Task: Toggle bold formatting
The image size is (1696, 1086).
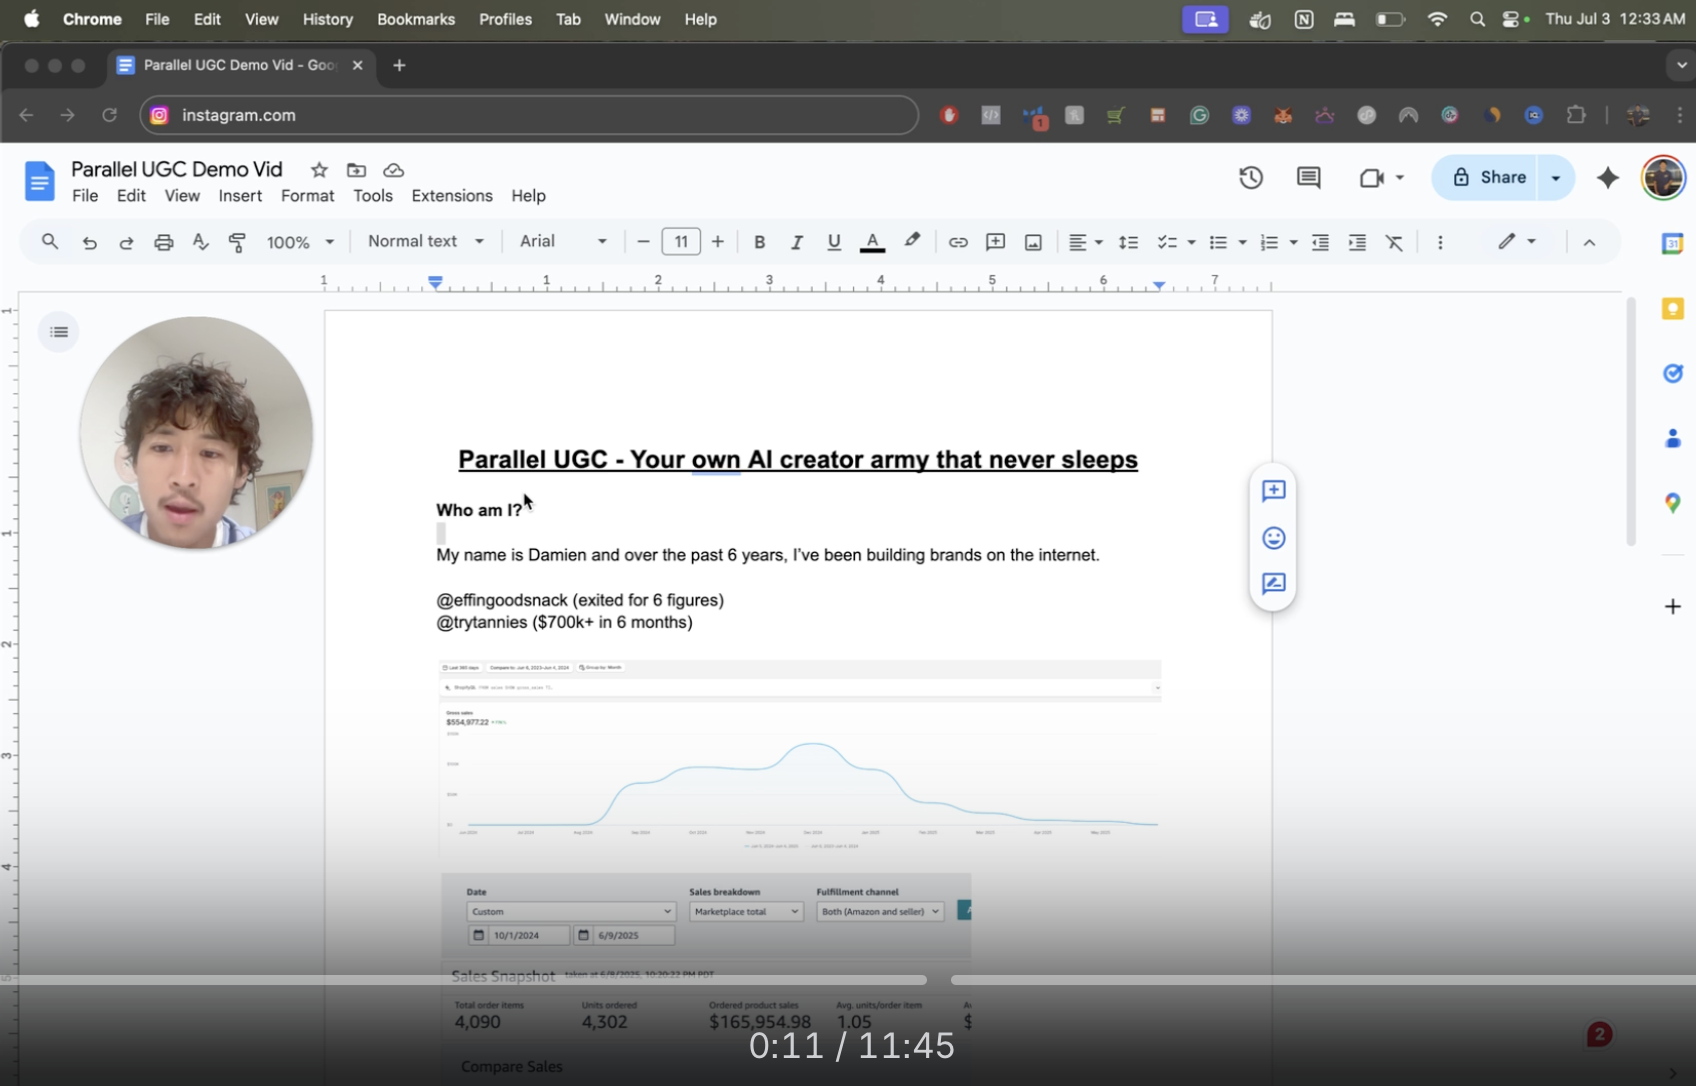Action: (x=759, y=242)
